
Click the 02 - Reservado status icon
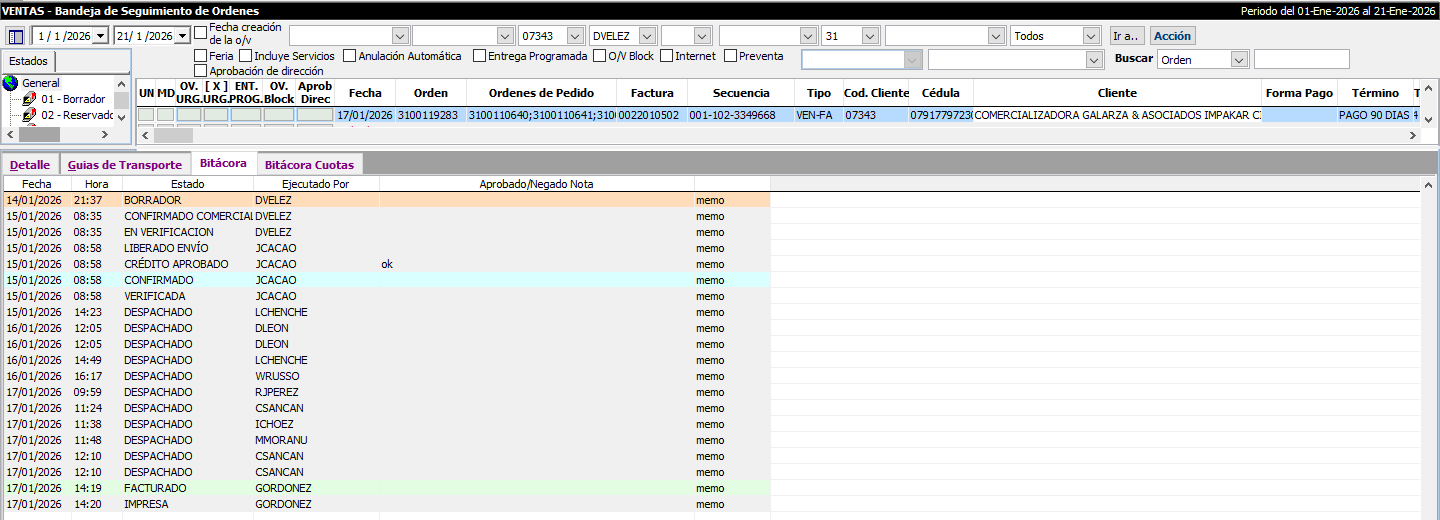click(30, 115)
